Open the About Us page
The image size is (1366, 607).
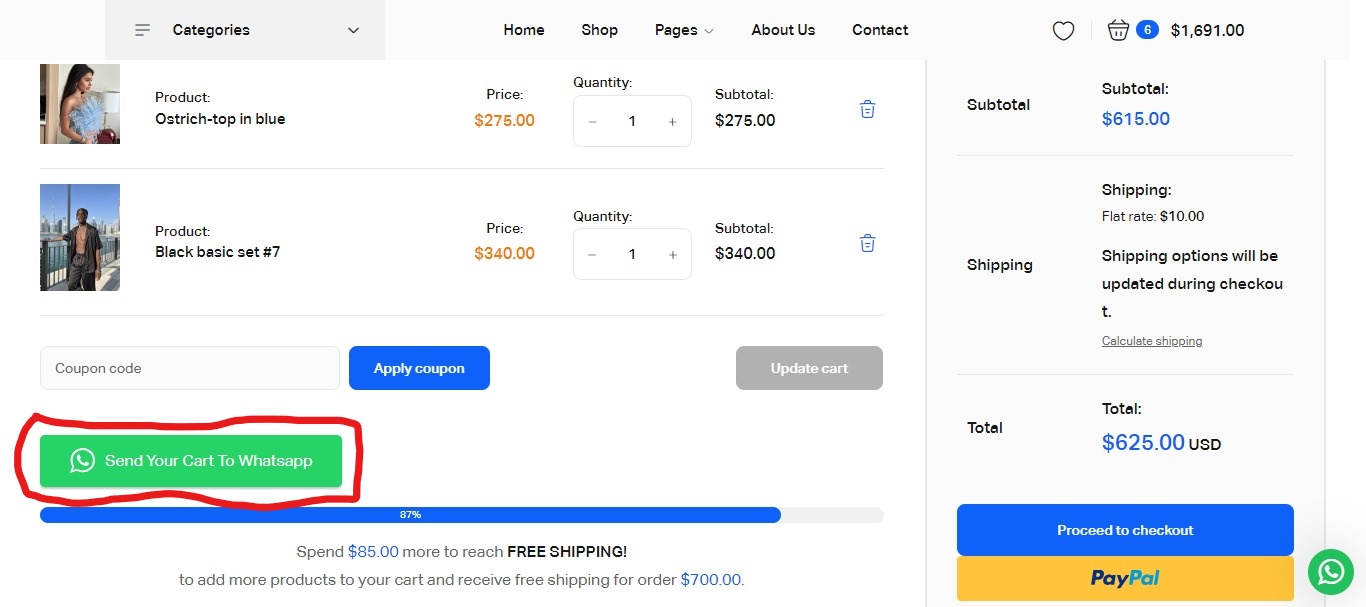pyautogui.click(x=783, y=30)
